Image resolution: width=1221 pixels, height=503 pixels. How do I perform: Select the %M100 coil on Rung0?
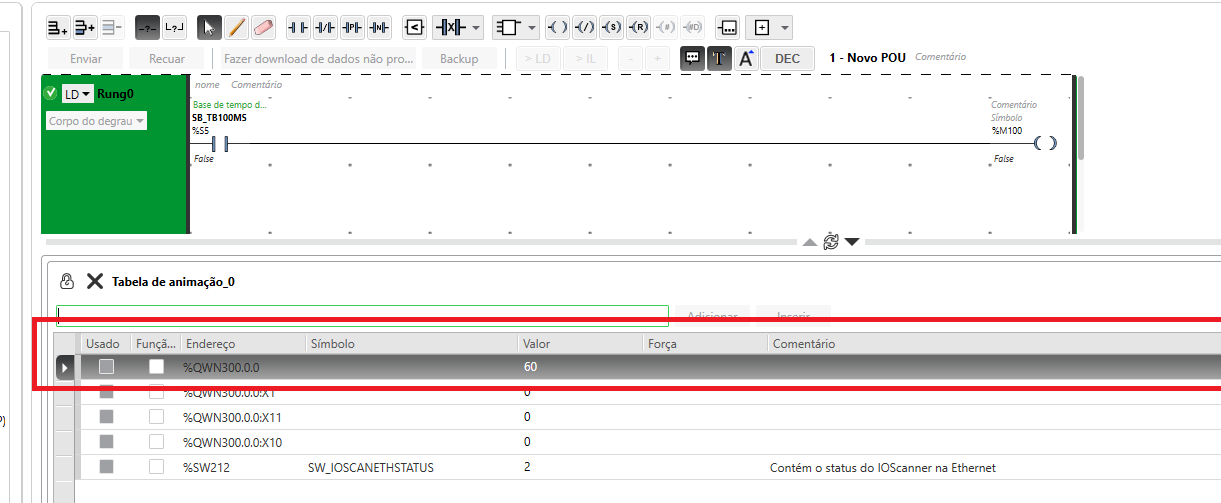pyautogui.click(x=1045, y=144)
